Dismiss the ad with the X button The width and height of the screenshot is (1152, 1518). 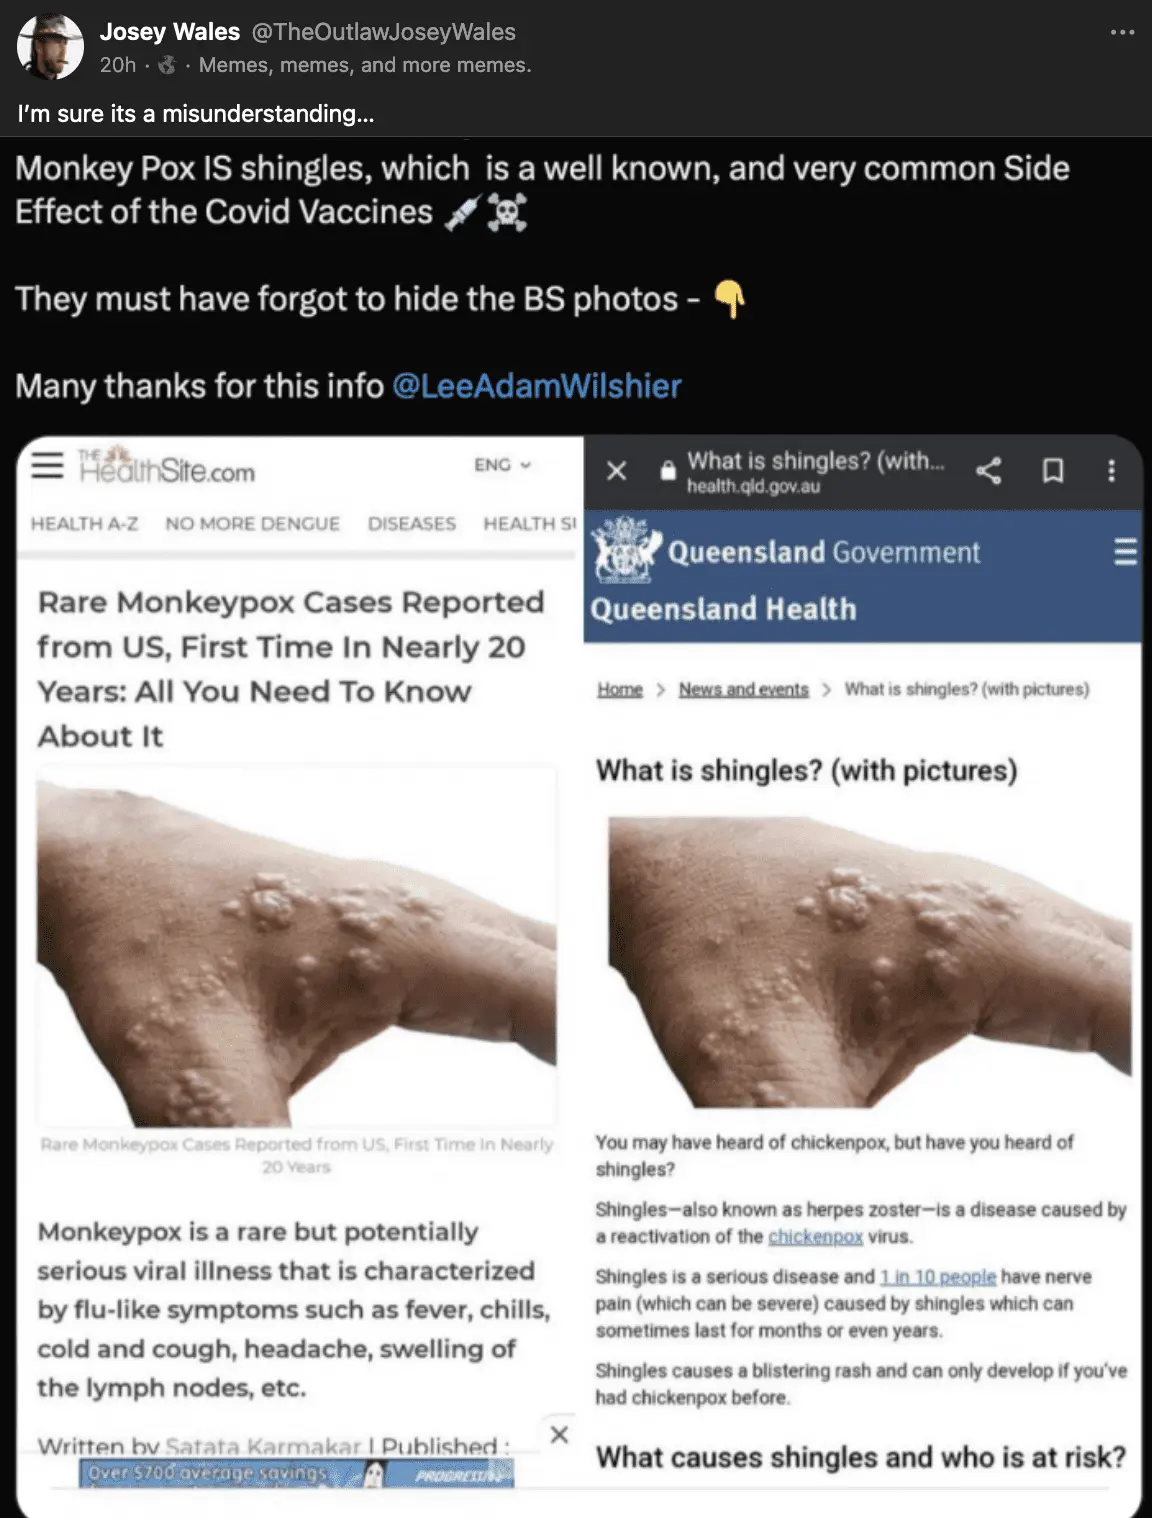[x=559, y=1434]
